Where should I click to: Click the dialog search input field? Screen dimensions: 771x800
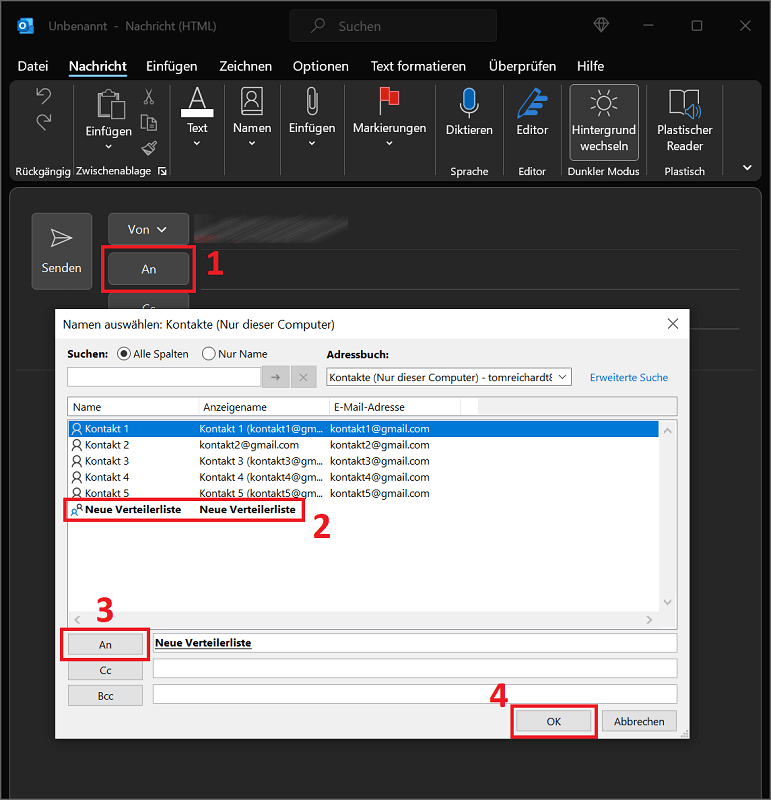coord(164,378)
